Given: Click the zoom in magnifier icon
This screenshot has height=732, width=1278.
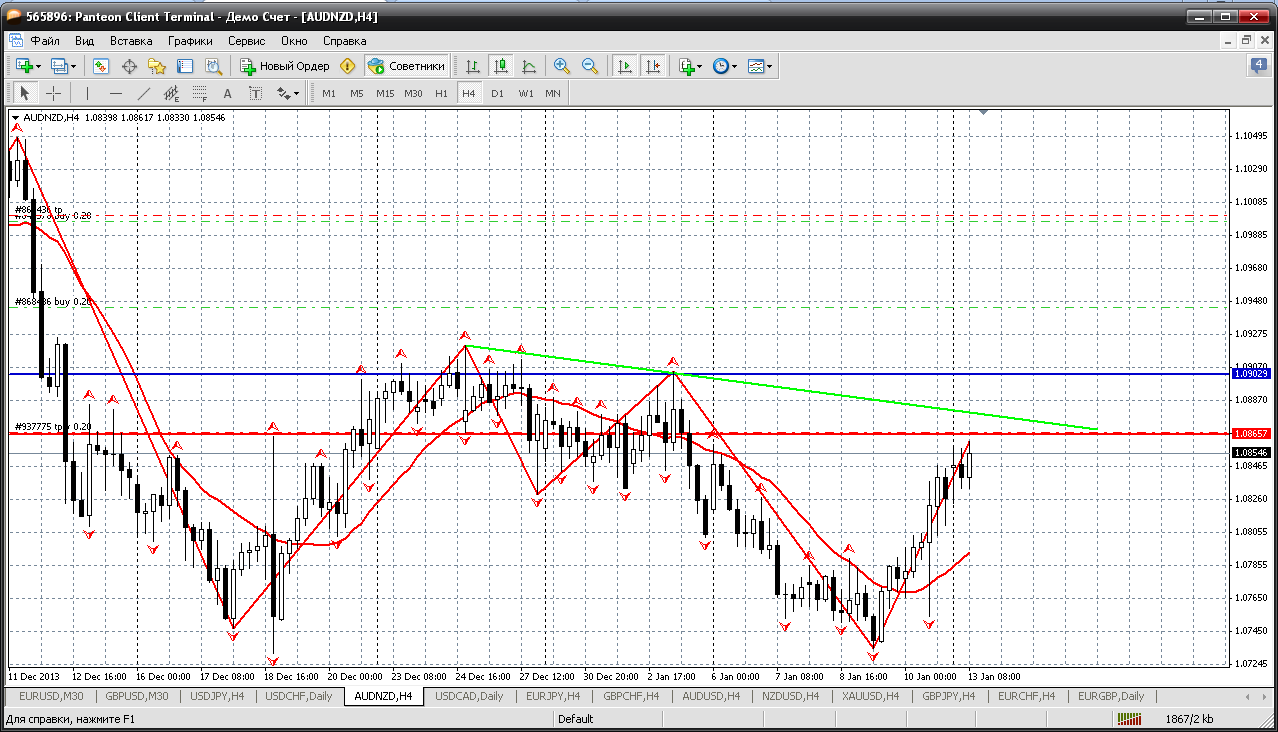Looking at the screenshot, I should 562,66.
